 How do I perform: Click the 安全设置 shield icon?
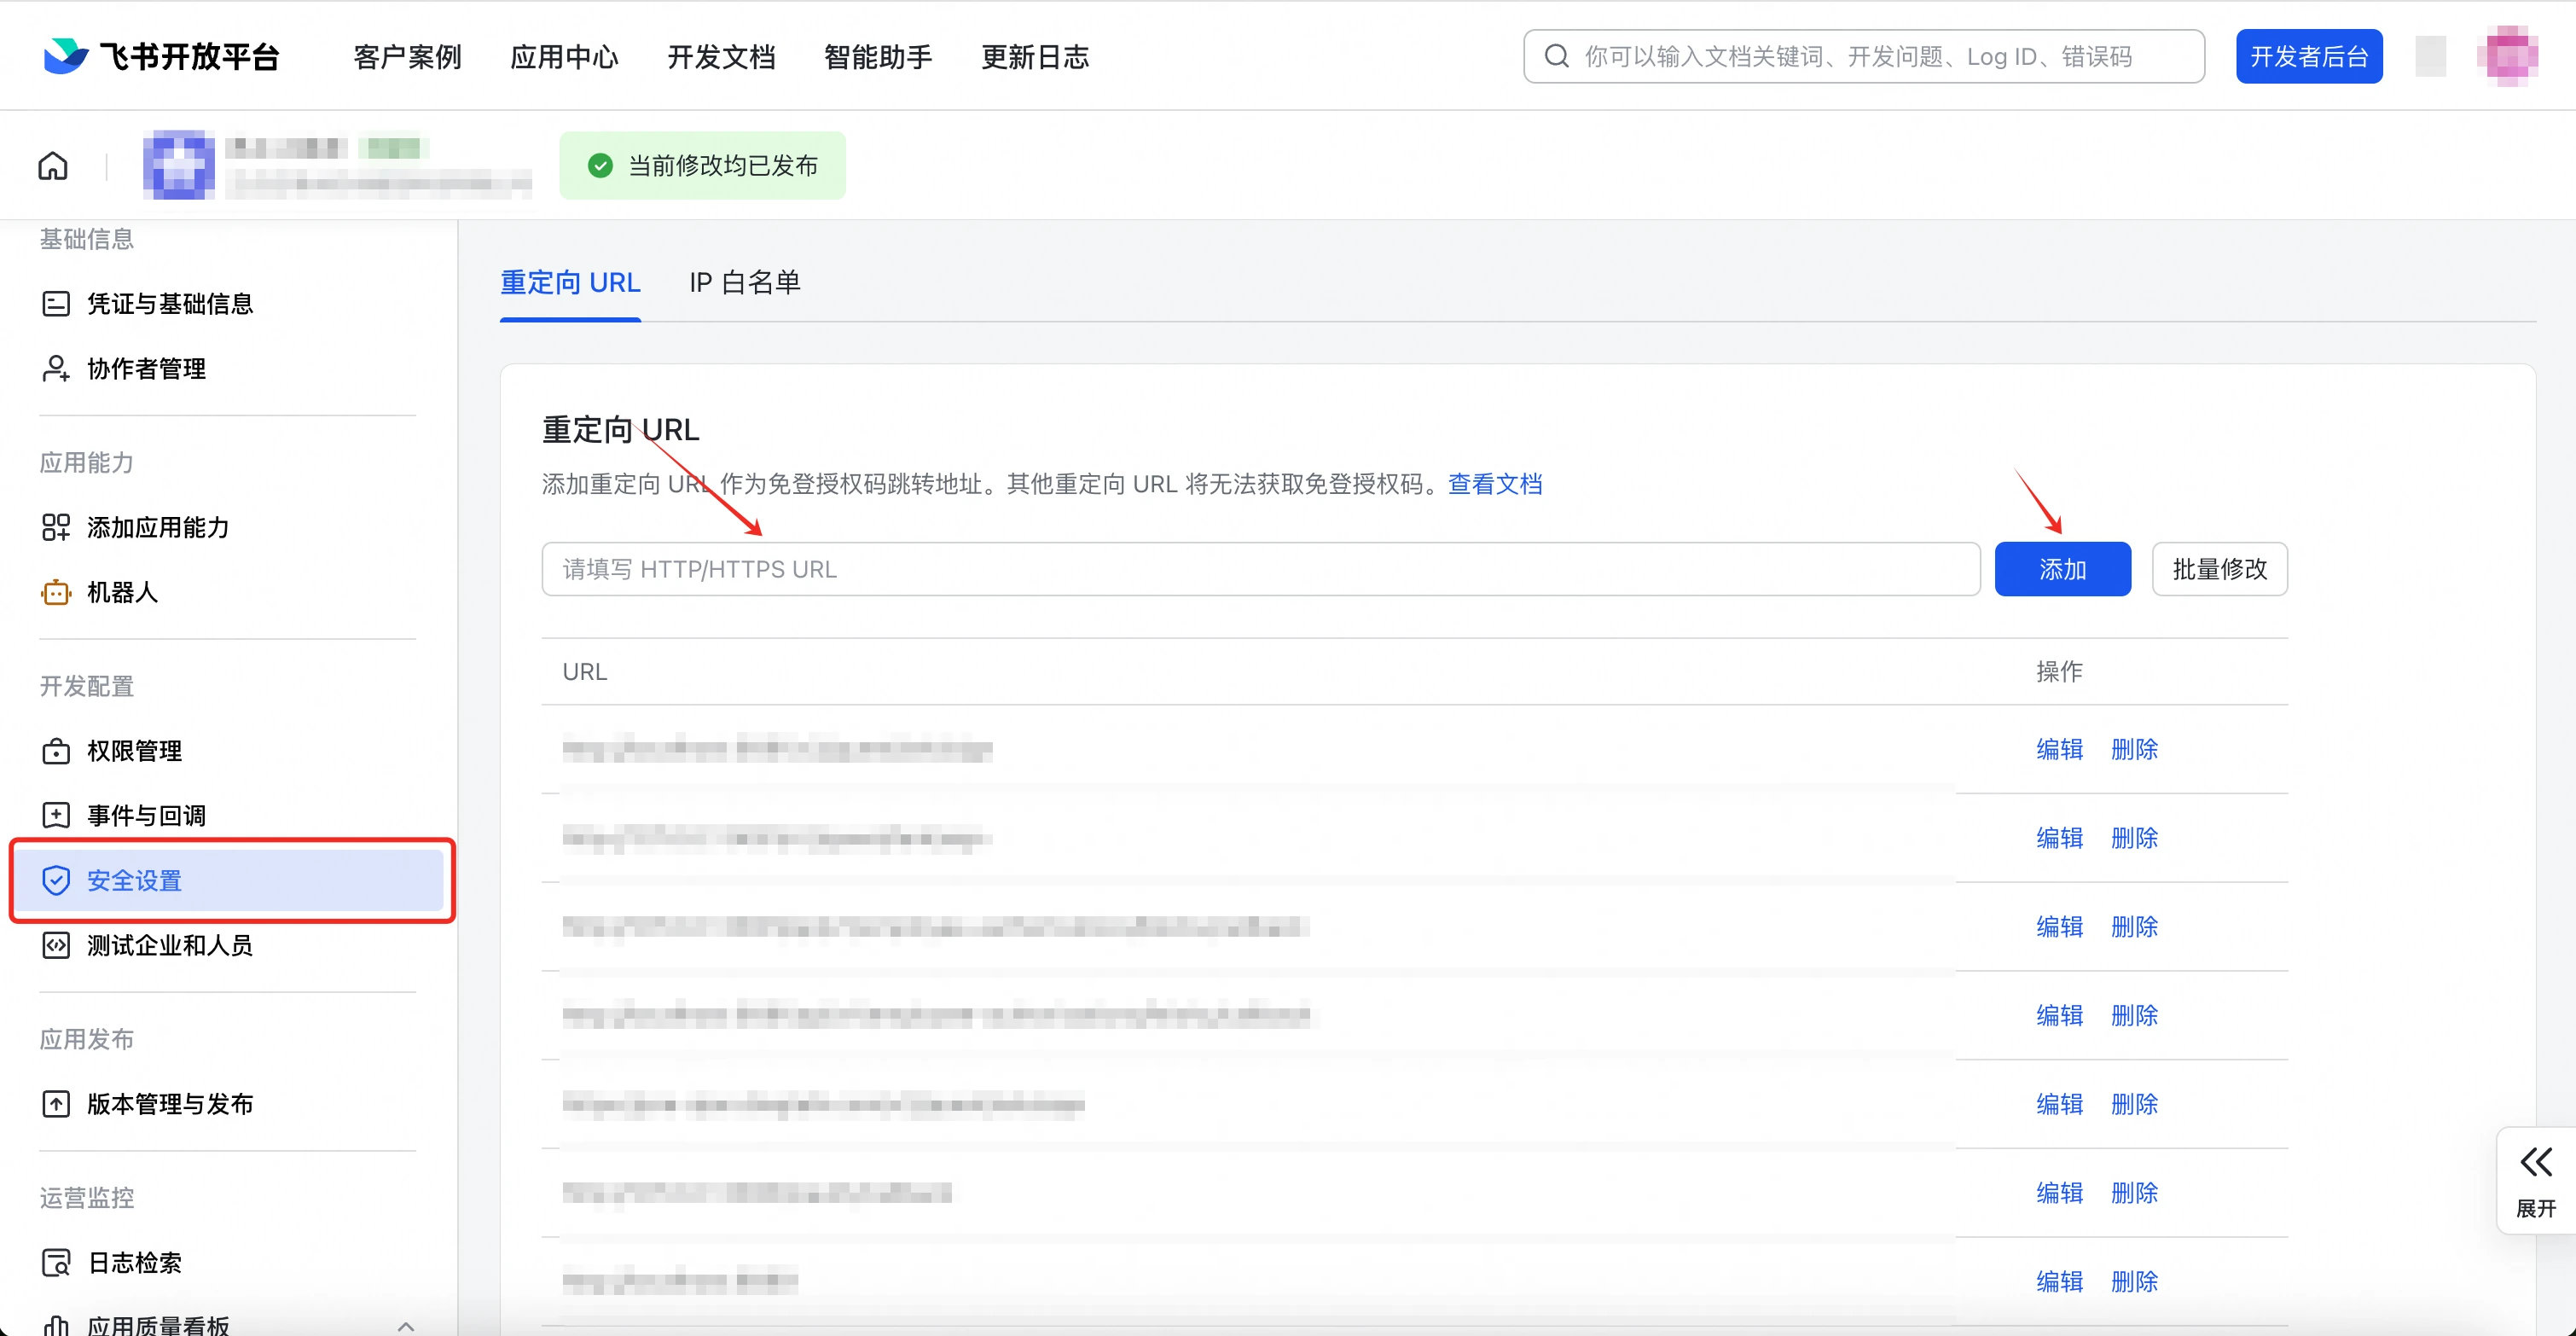[x=56, y=880]
